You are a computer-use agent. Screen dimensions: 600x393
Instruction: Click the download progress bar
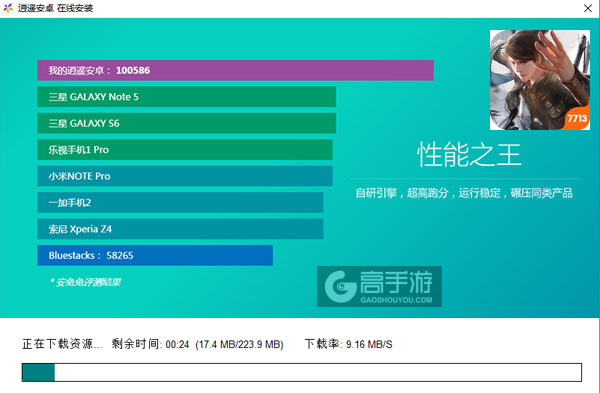point(302,372)
